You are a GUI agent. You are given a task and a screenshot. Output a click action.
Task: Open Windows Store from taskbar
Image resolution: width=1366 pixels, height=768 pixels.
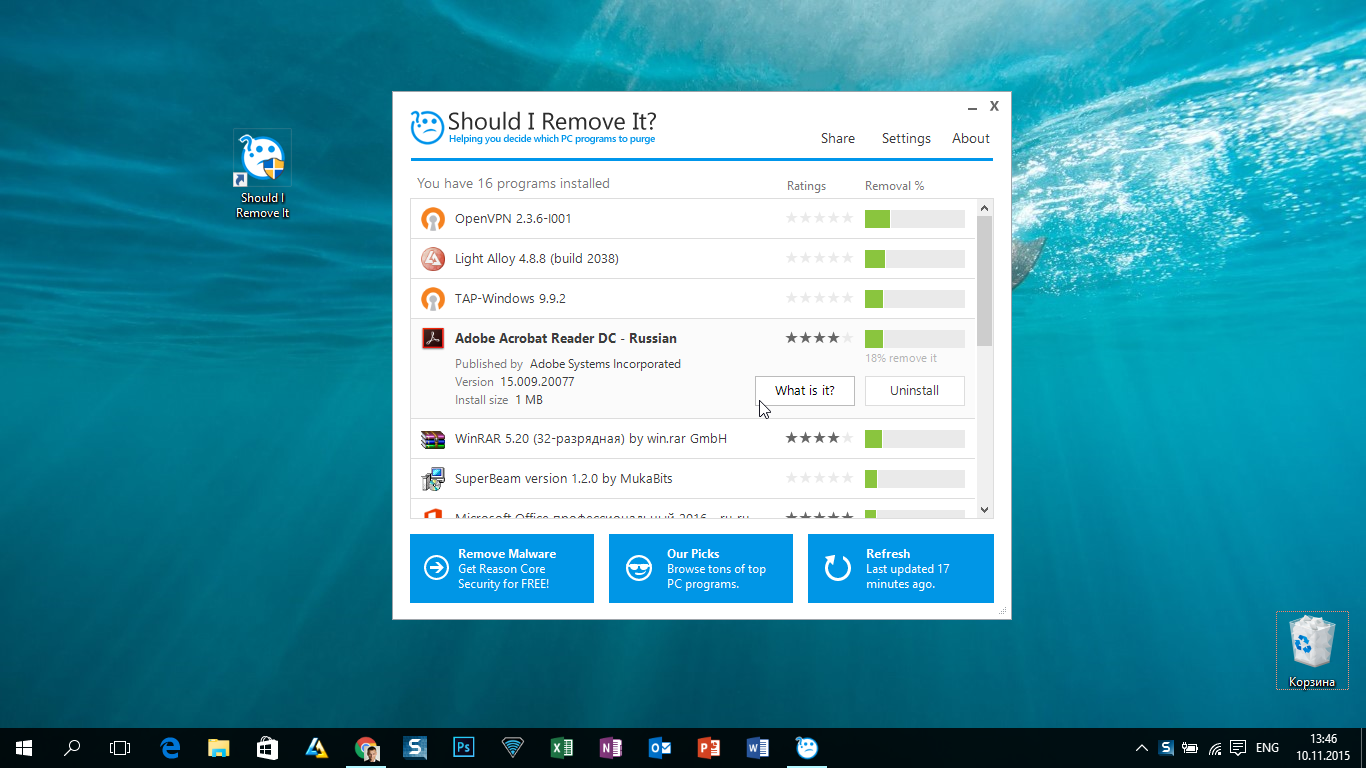(268, 748)
